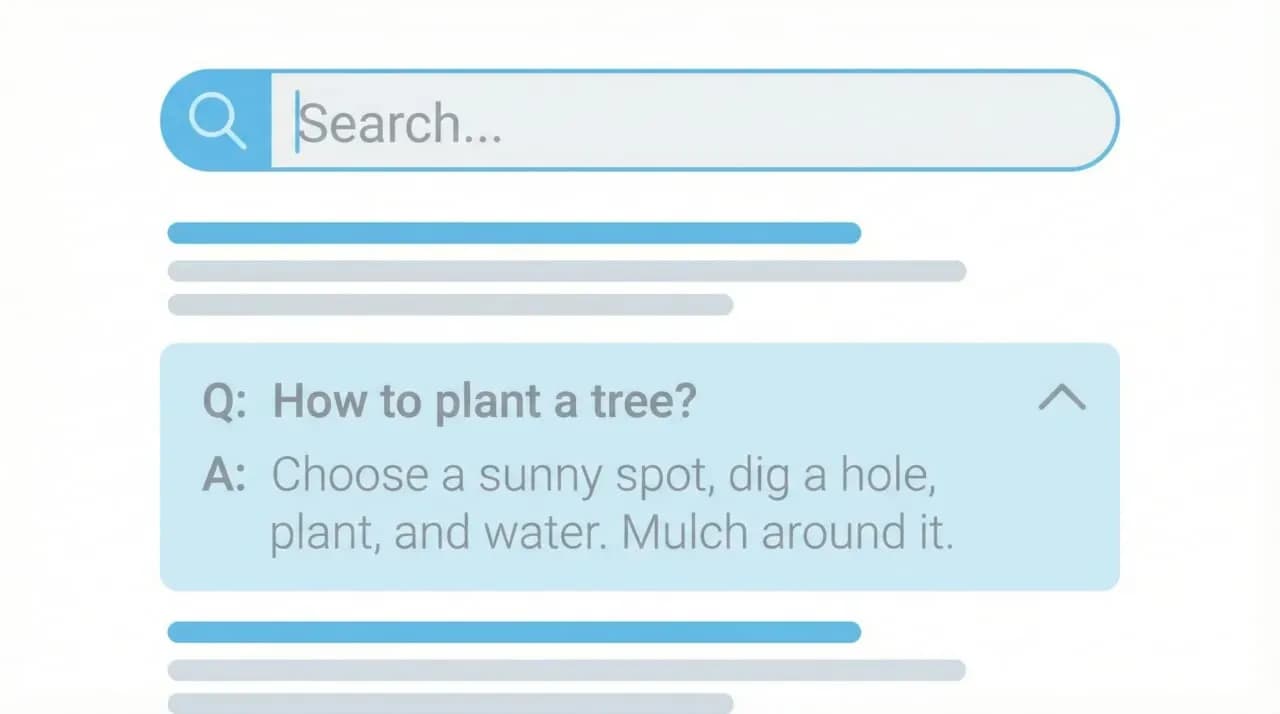Viewport: 1280px width, 714px height.
Task: Click the "A:" label in the FAQ card
Action: coord(224,475)
